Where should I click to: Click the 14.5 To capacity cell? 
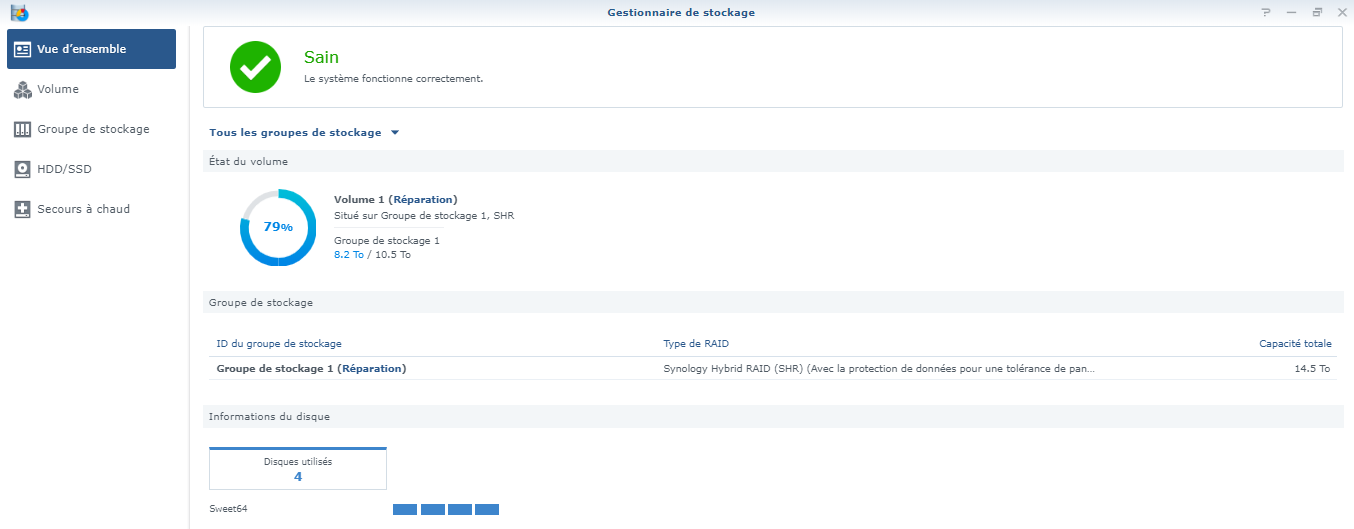pos(1312,368)
